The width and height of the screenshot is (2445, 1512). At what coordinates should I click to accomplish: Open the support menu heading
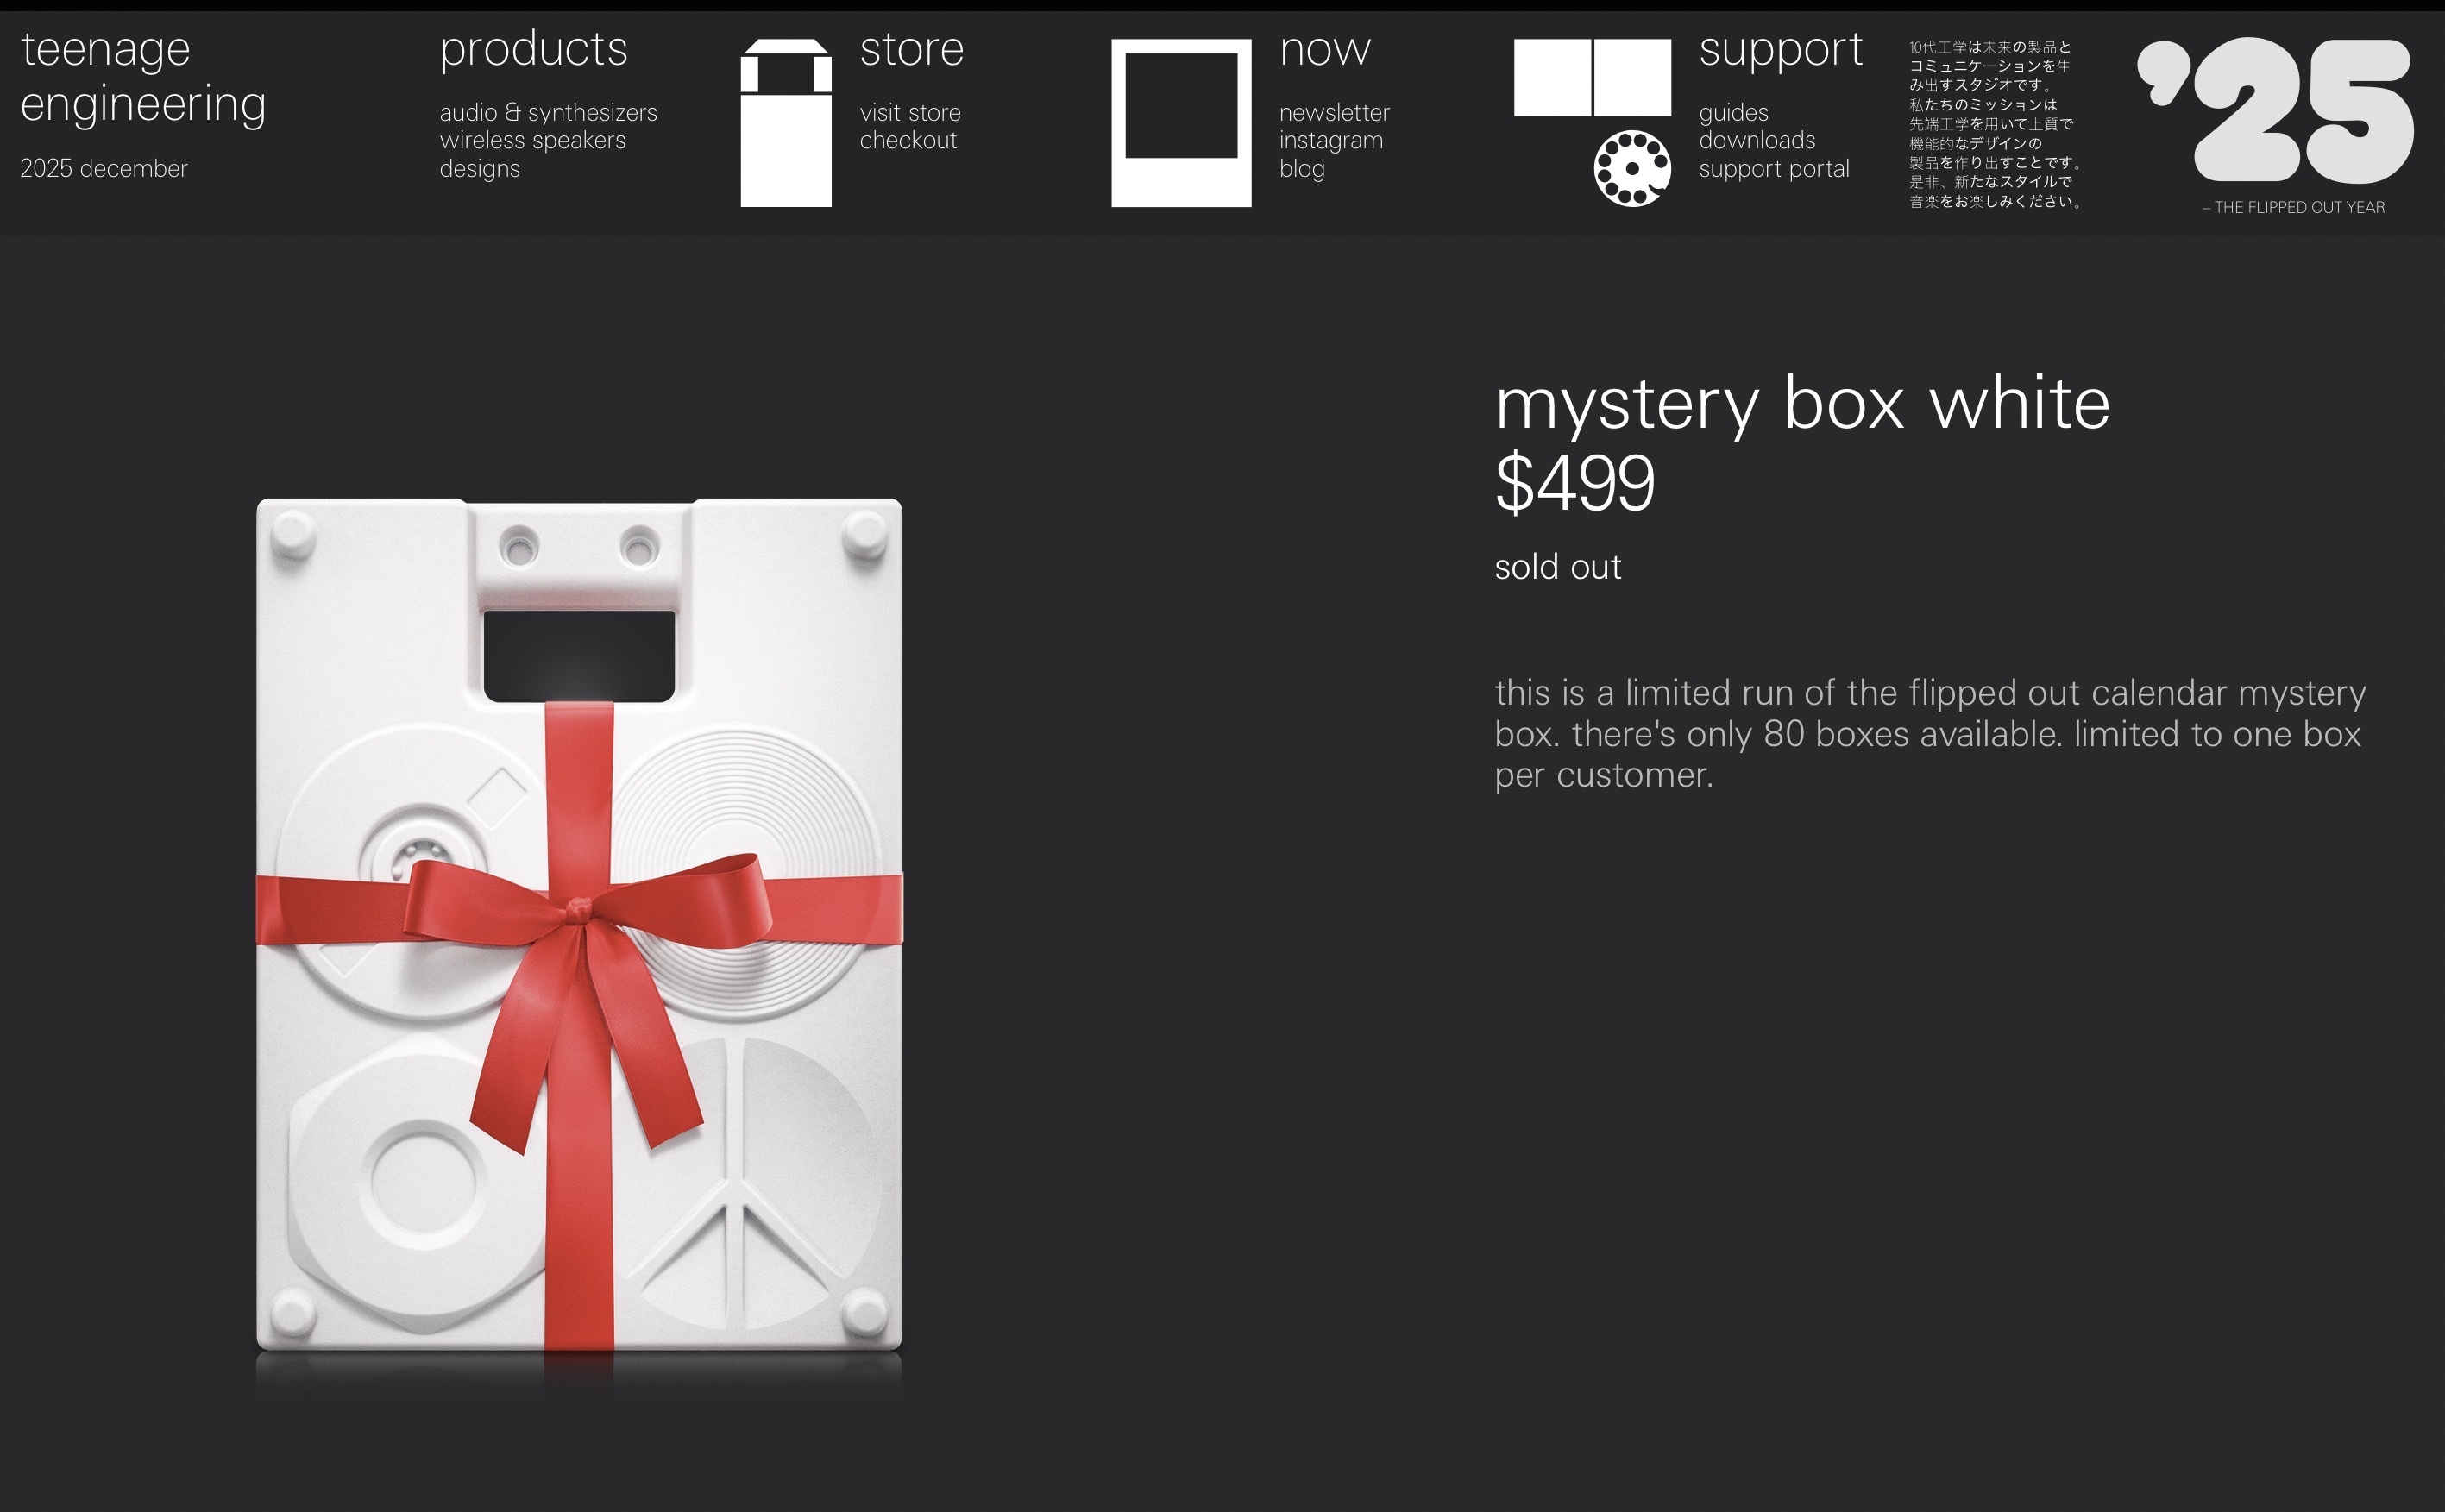1780,49
